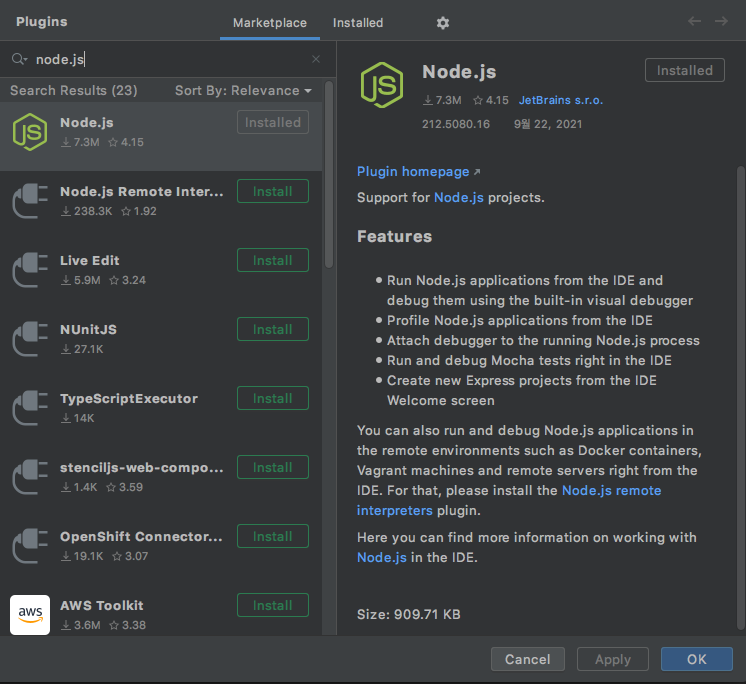The height and width of the screenshot is (684, 746).
Task: Click the version 212.5080.16 text
Action: (456, 124)
